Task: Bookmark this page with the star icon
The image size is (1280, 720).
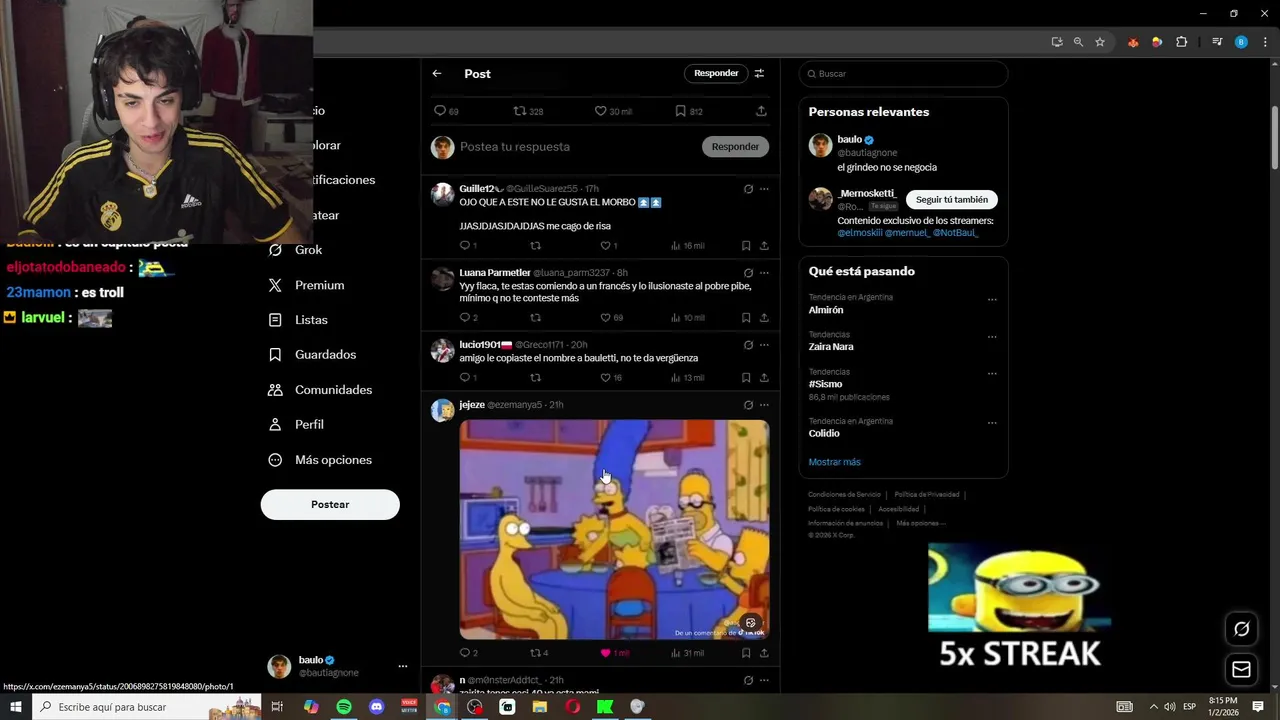Action: [x=1100, y=42]
